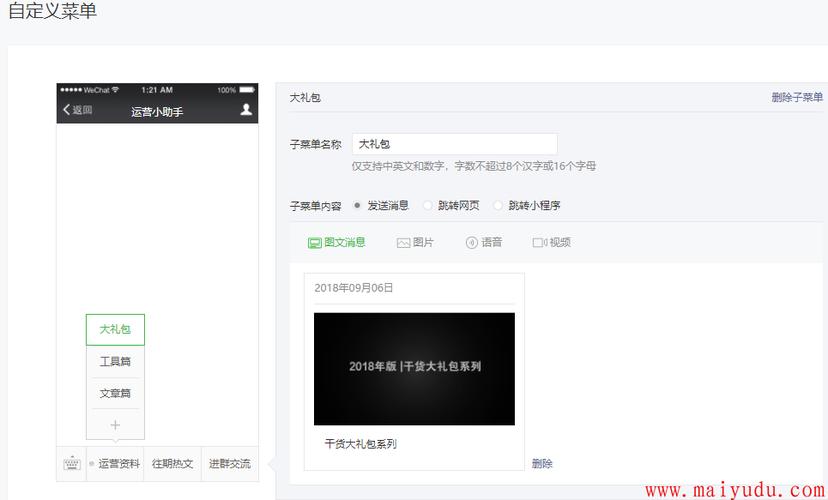Open the profile icon in phone header
Viewport: 828px width, 500px height.
click(246, 109)
